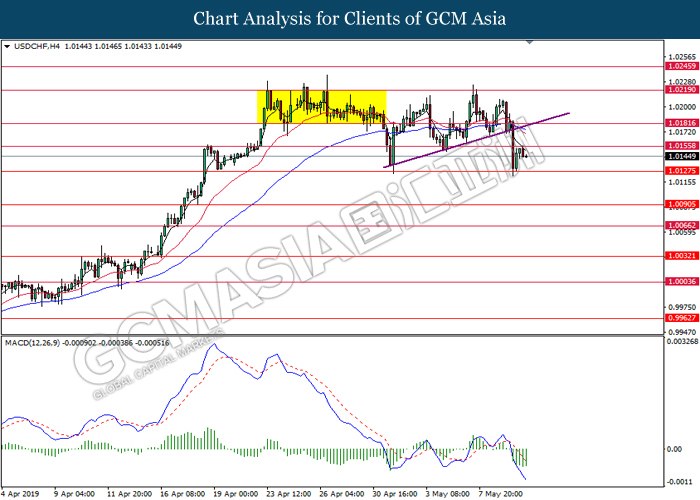
Task: Click the 23 Apr 12:00 time label
Action: click(289, 494)
